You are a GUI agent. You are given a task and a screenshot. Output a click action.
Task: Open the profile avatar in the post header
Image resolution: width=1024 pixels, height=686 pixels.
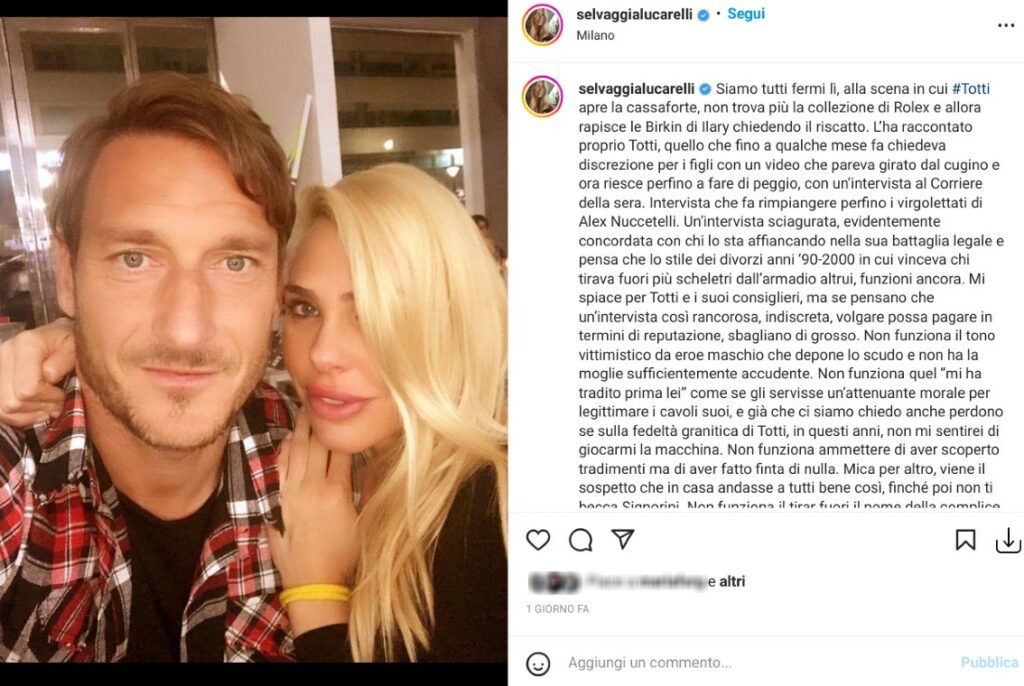(543, 24)
